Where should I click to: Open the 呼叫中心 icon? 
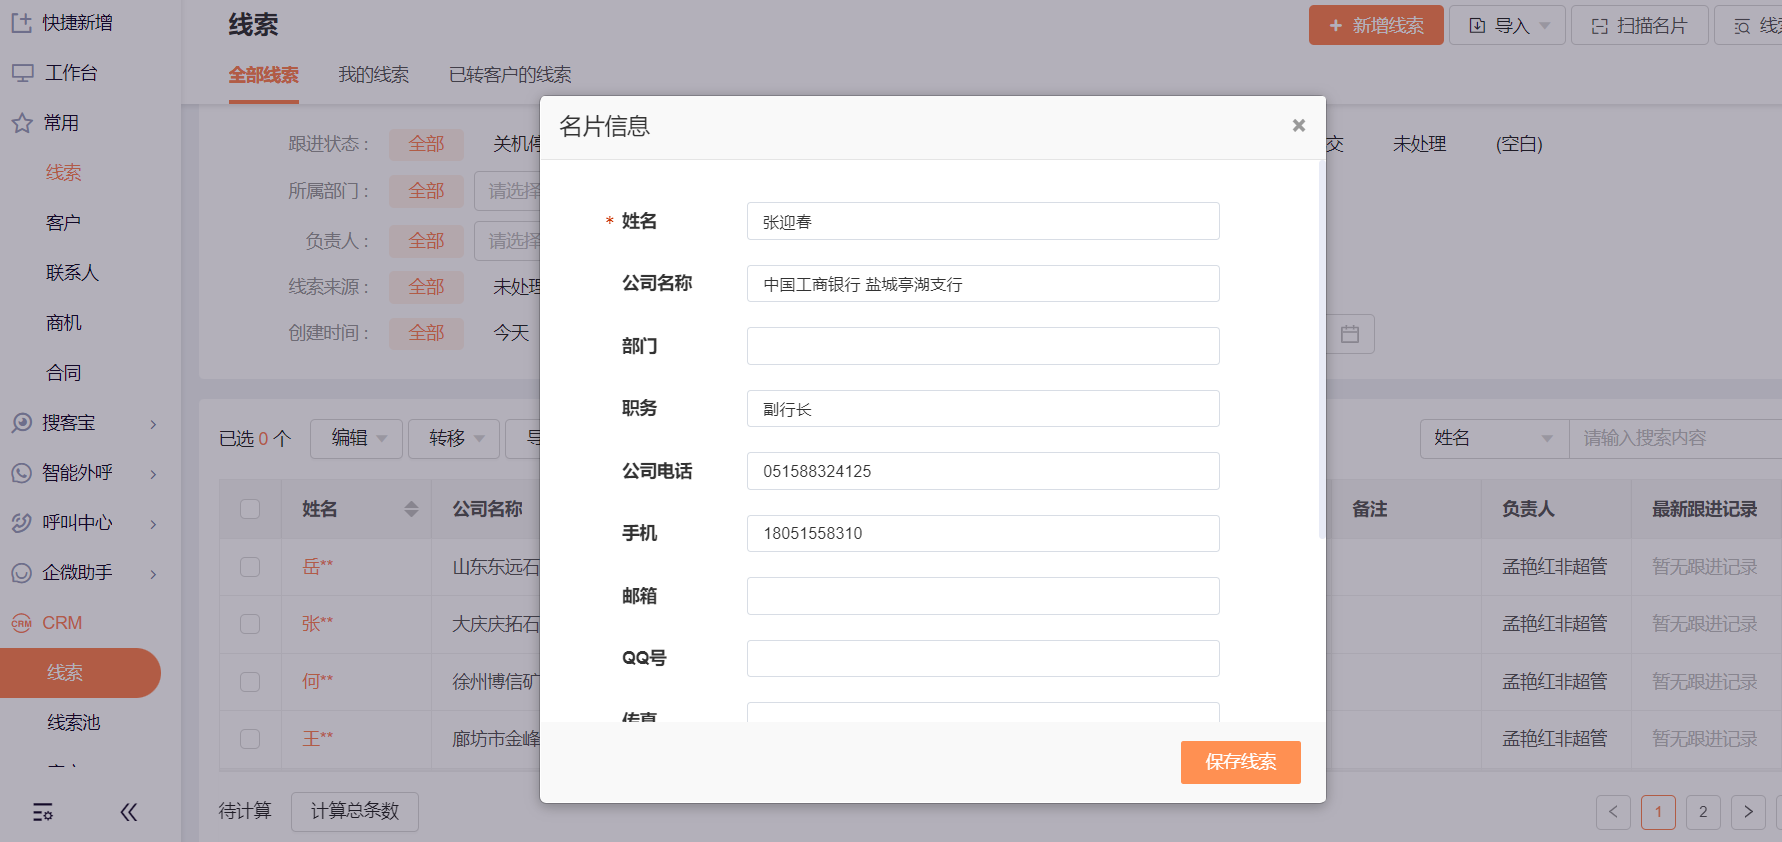coord(22,523)
